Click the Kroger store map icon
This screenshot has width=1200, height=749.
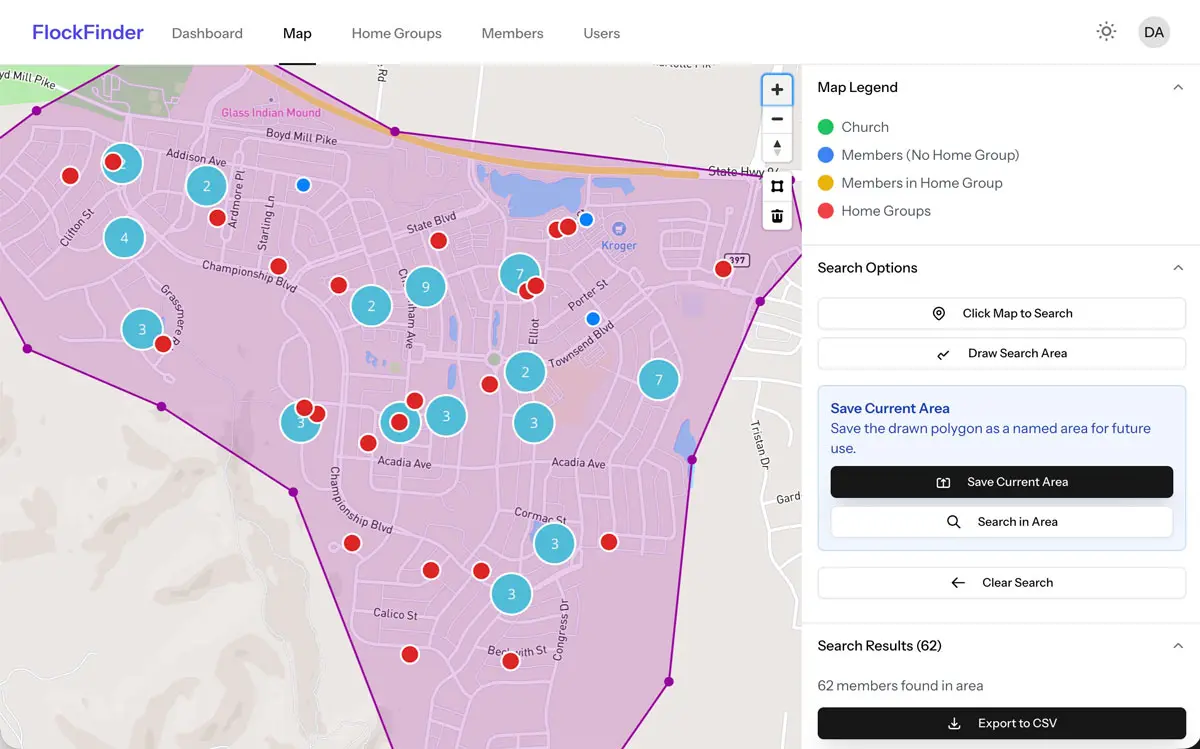click(618, 229)
